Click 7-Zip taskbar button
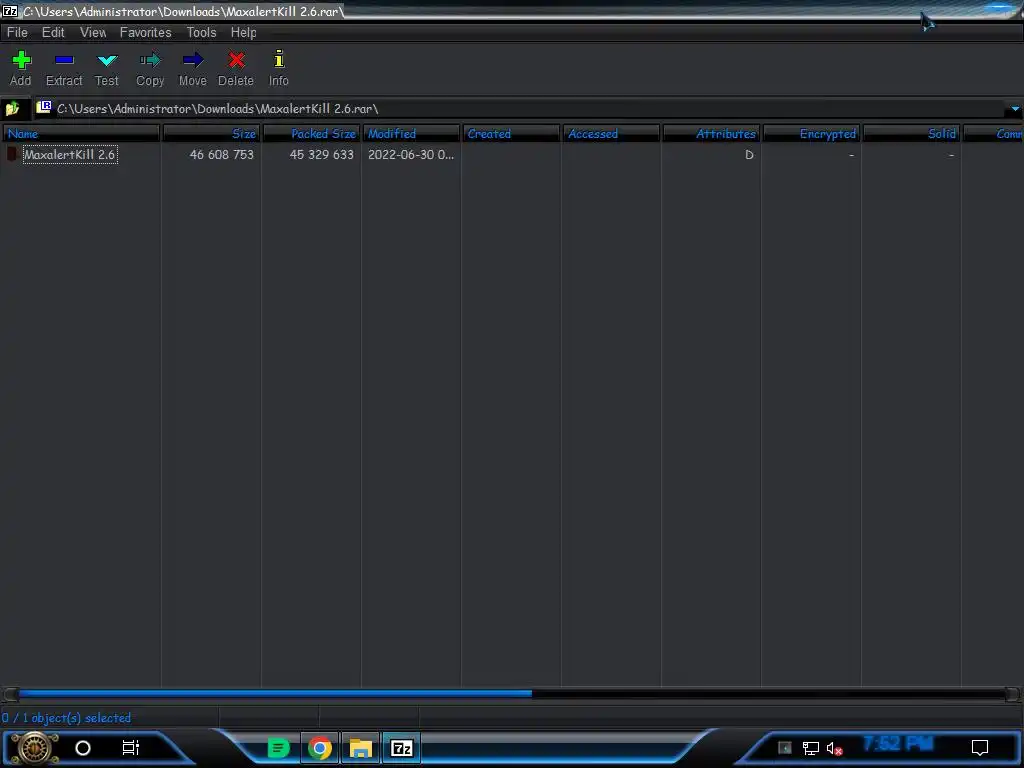The height and width of the screenshot is (768, 1024). pos(402,748)
